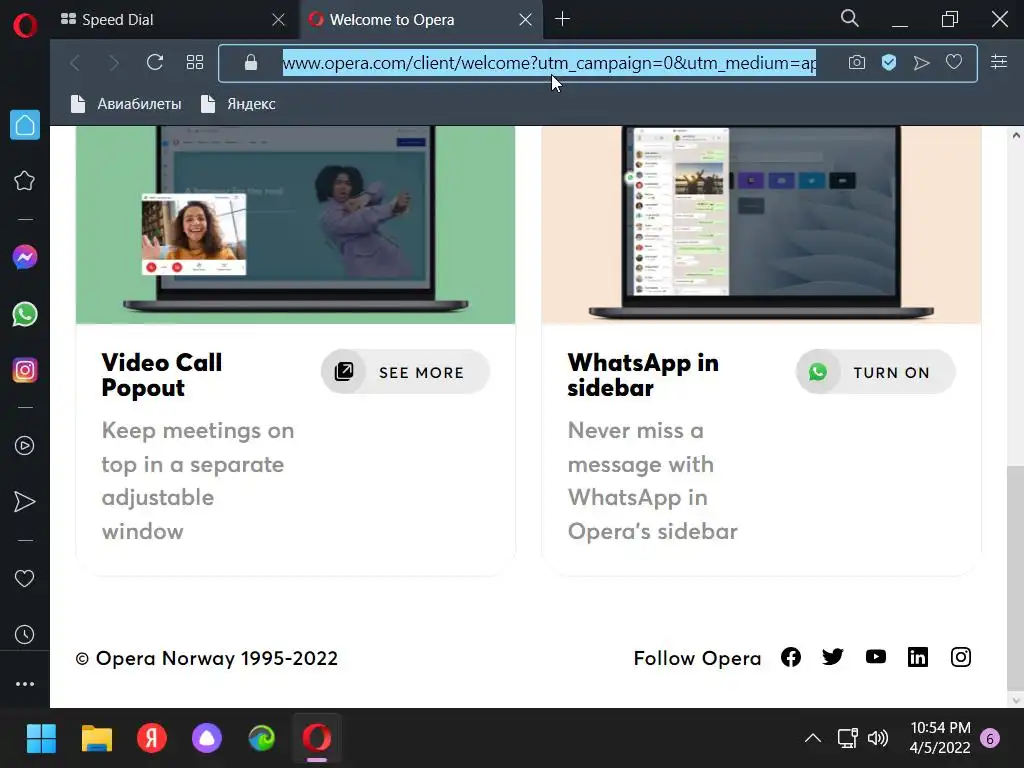Image resolution: width=1024 pixels, height=768 pixels.
Task: Open Instagram in Opera sidebar
Action: [25, 370]
